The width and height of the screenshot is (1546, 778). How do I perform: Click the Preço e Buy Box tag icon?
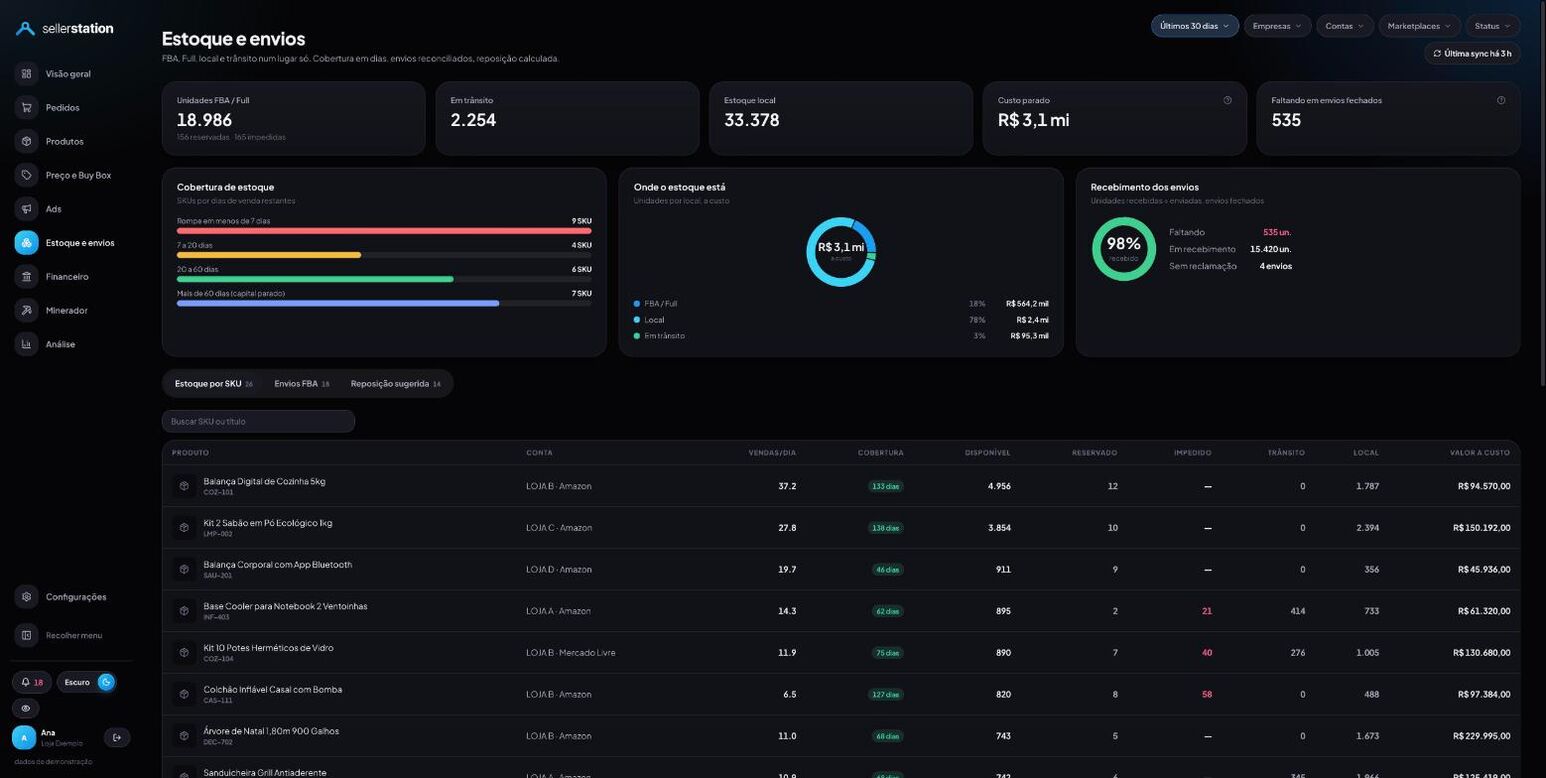26,175
